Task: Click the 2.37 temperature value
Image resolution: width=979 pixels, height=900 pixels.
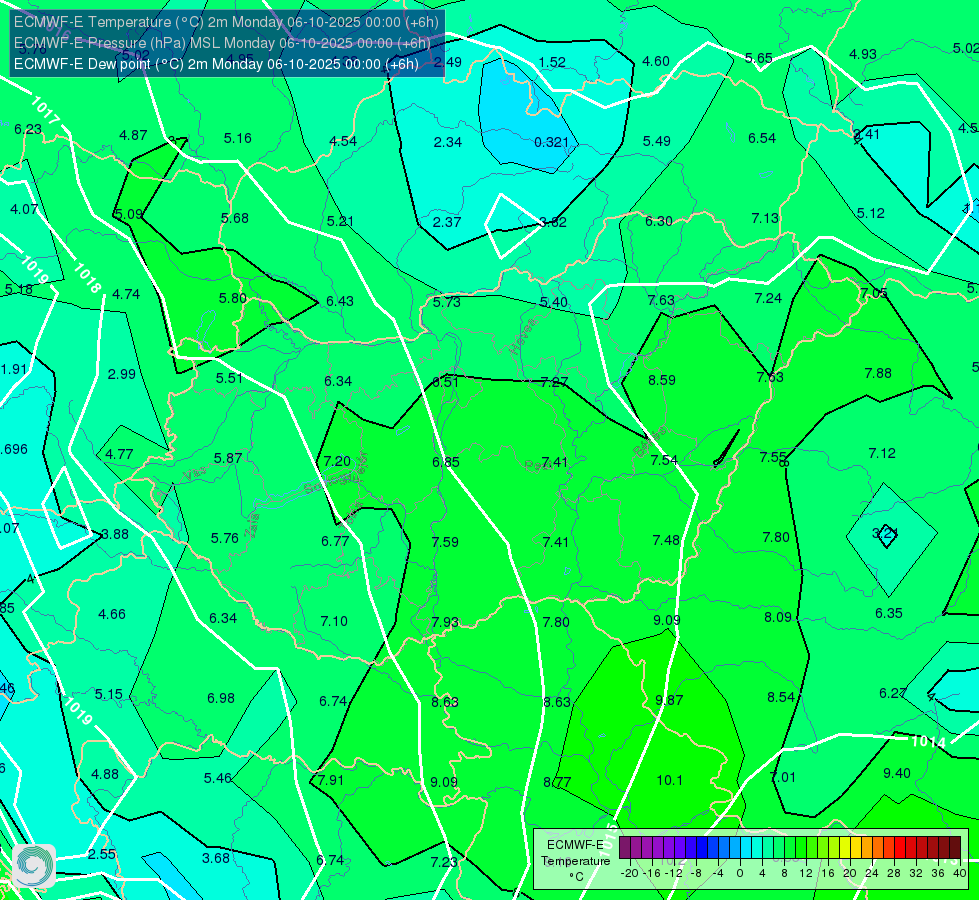Action: 447,222
